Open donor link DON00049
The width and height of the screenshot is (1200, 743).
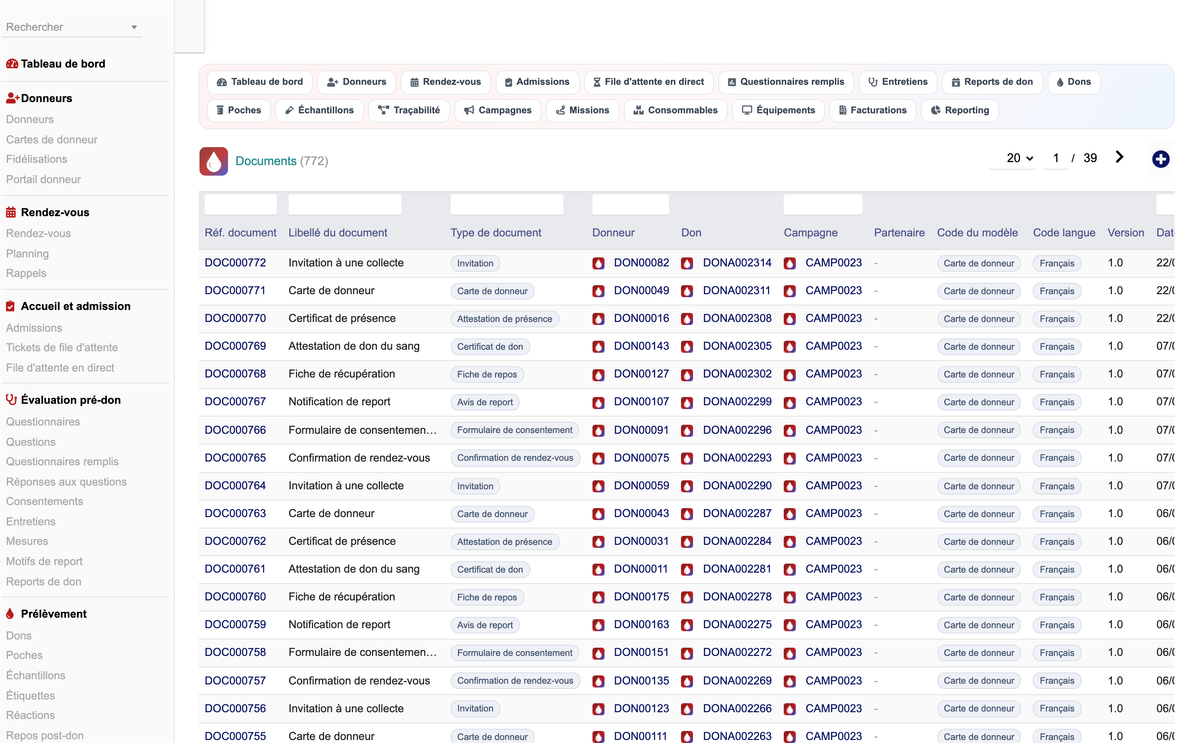pyautogui.click(x=642, y=291)
